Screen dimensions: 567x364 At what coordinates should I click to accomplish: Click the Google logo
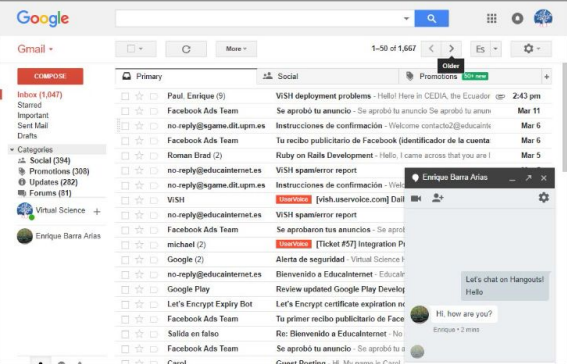coord(43,18)
